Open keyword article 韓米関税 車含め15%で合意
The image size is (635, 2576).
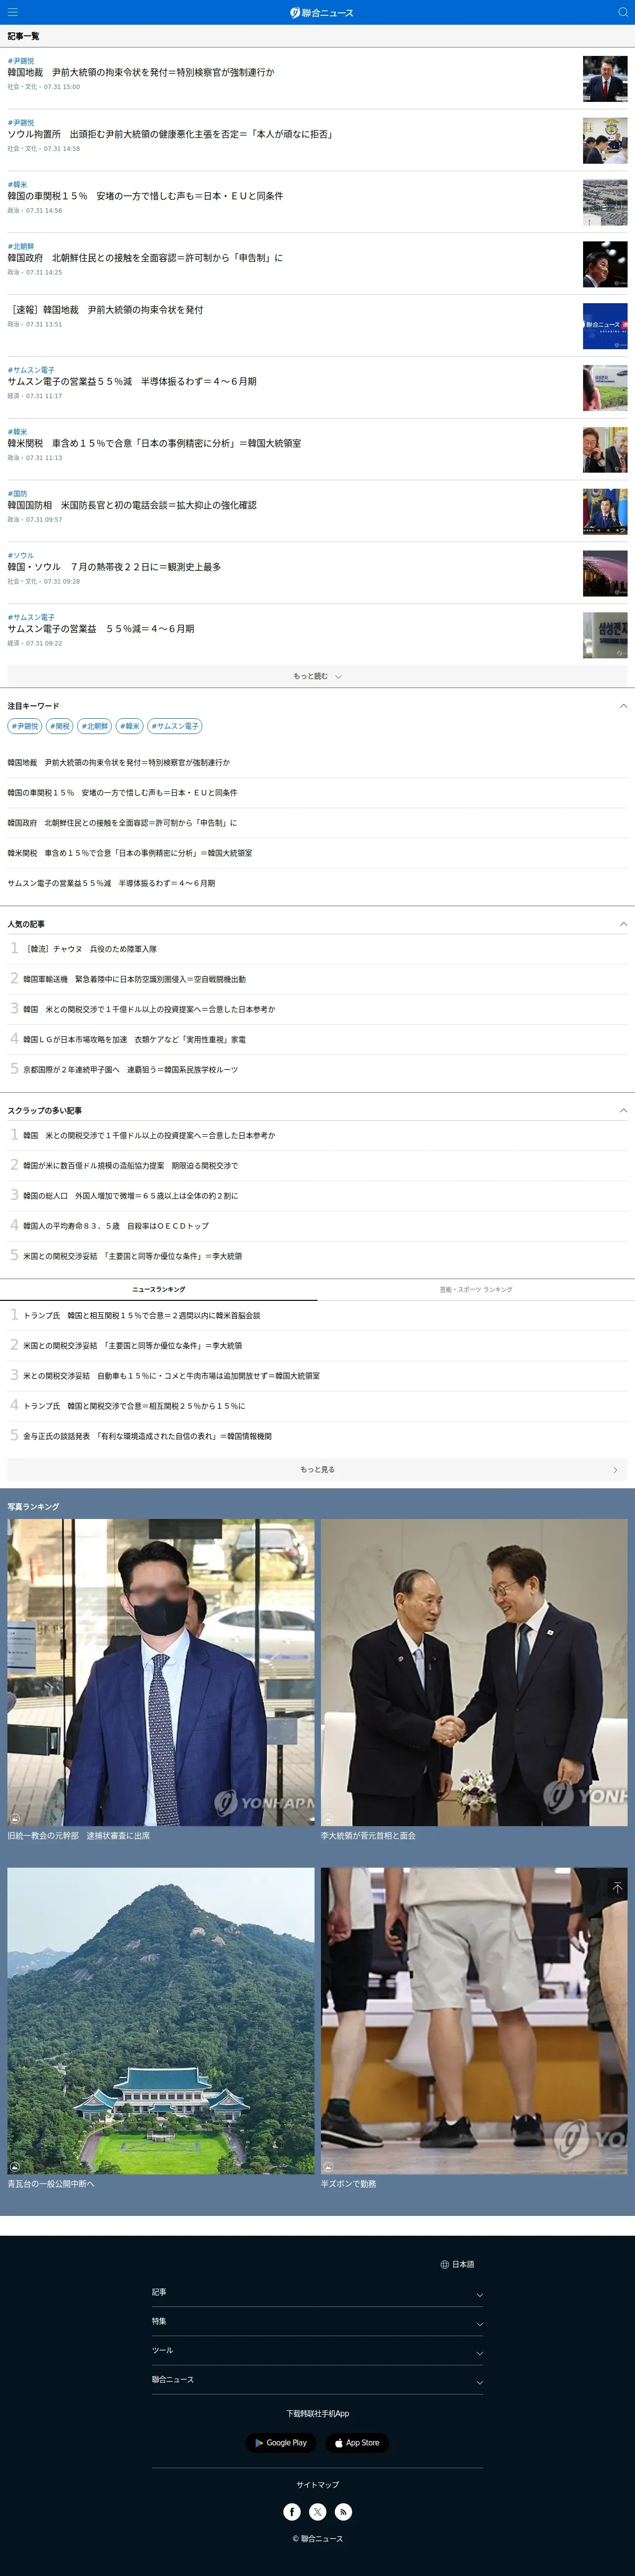(130, 853)
